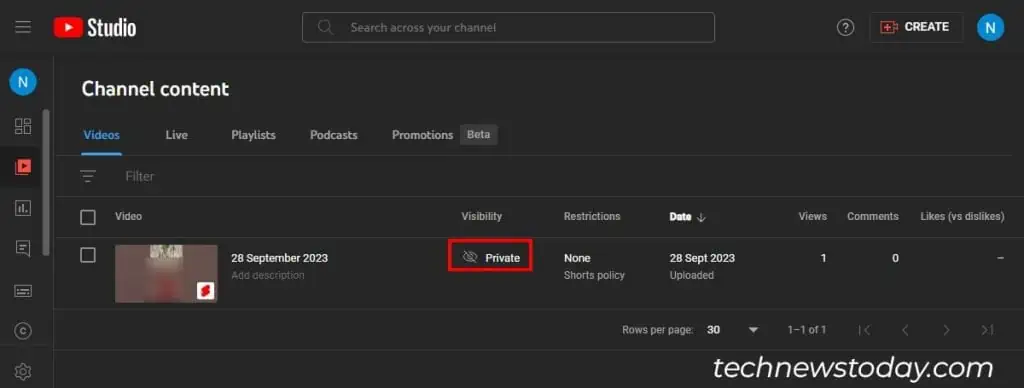Click the crossed-out eye icon
This screenshot has width=1024, height=388.
click(470, 257)
